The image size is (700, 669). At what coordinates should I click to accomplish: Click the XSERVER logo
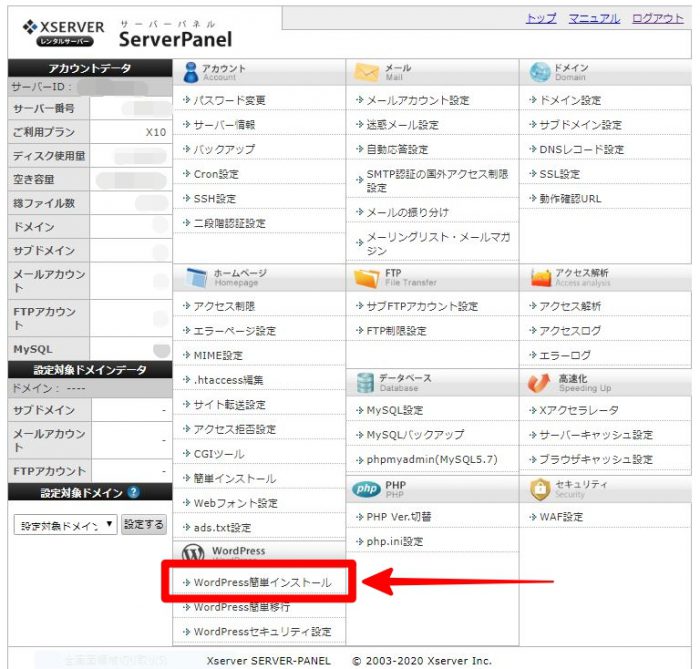tap(63, 33)
